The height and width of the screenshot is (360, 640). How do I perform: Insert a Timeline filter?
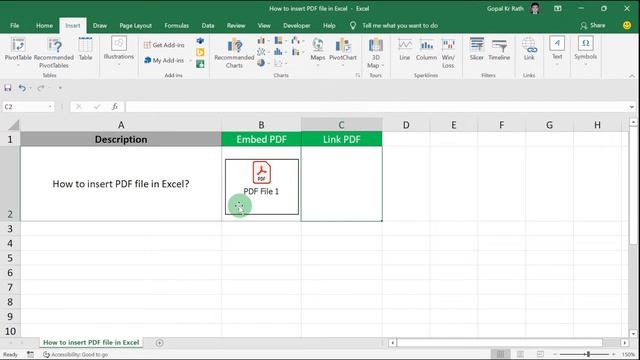[499, 49]
